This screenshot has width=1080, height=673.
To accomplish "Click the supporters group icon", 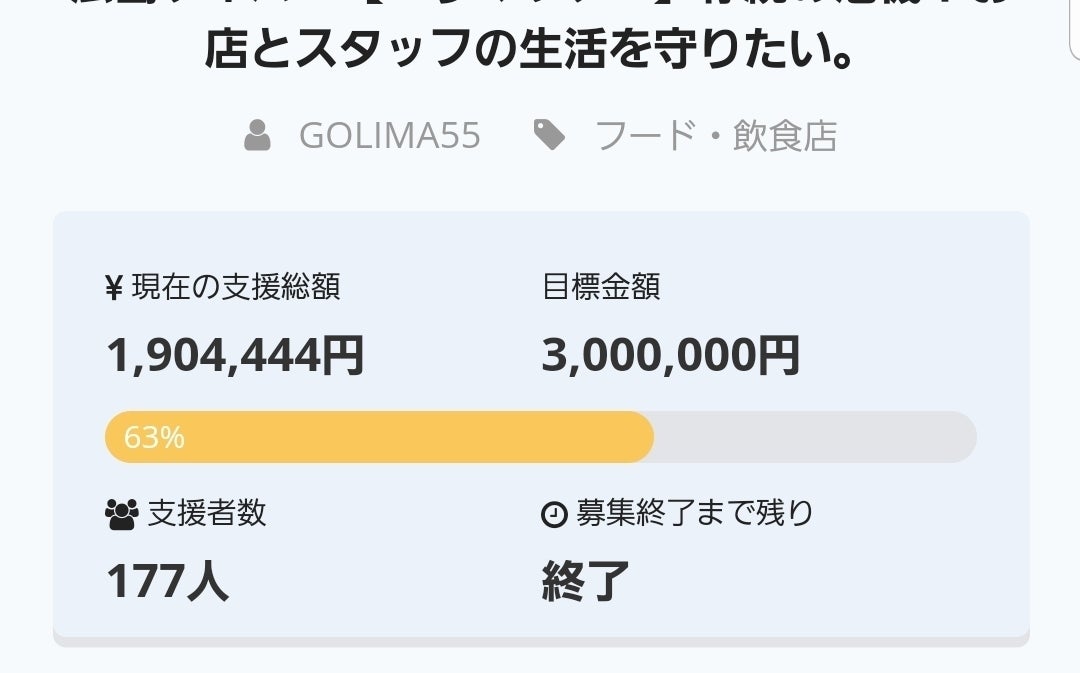I will point(121,515).
